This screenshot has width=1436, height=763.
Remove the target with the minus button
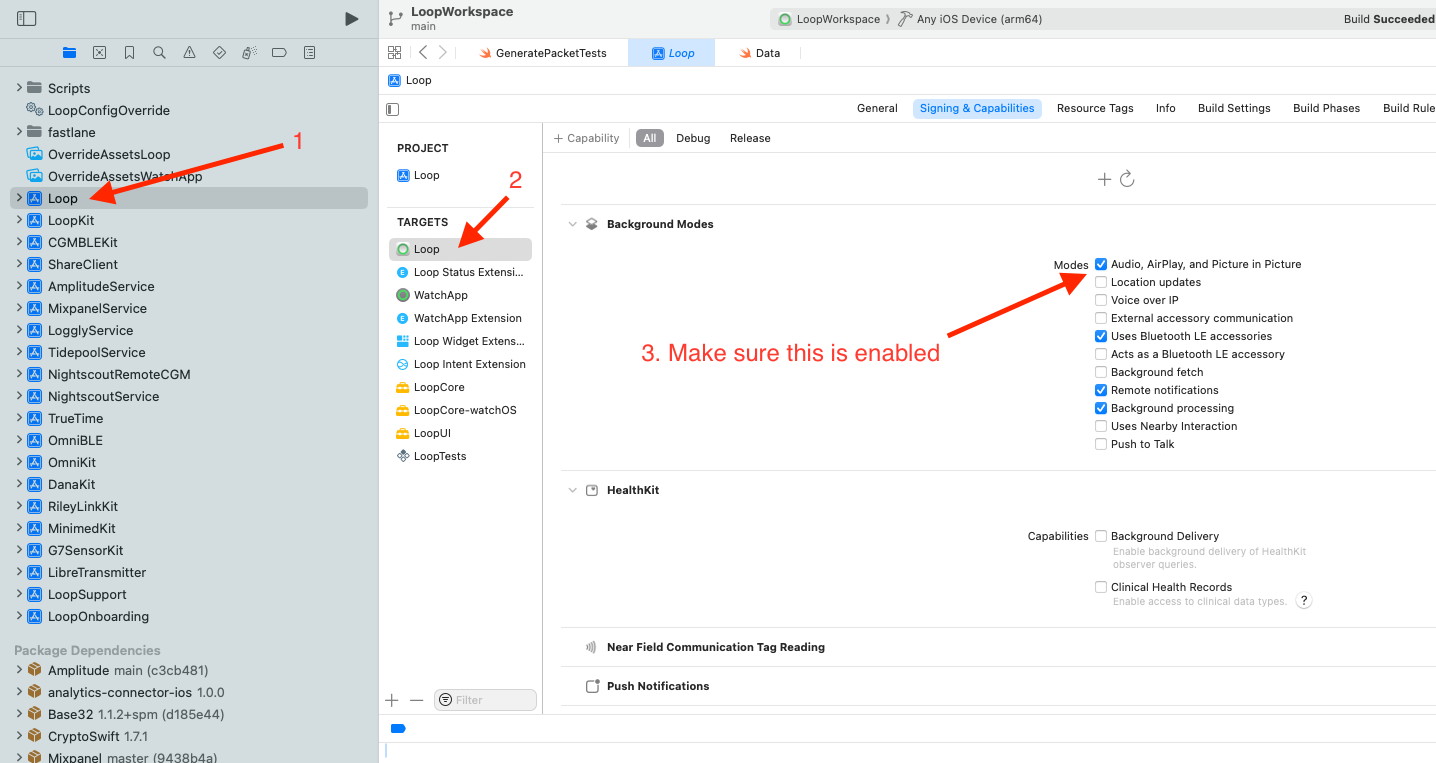coord(417,700)
